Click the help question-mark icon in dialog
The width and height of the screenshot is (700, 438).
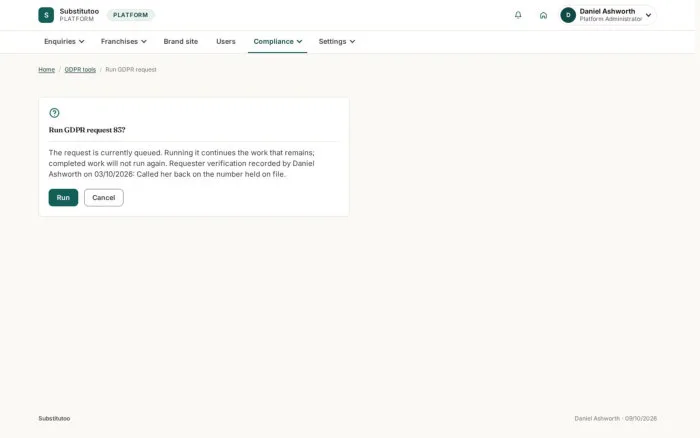54,113
